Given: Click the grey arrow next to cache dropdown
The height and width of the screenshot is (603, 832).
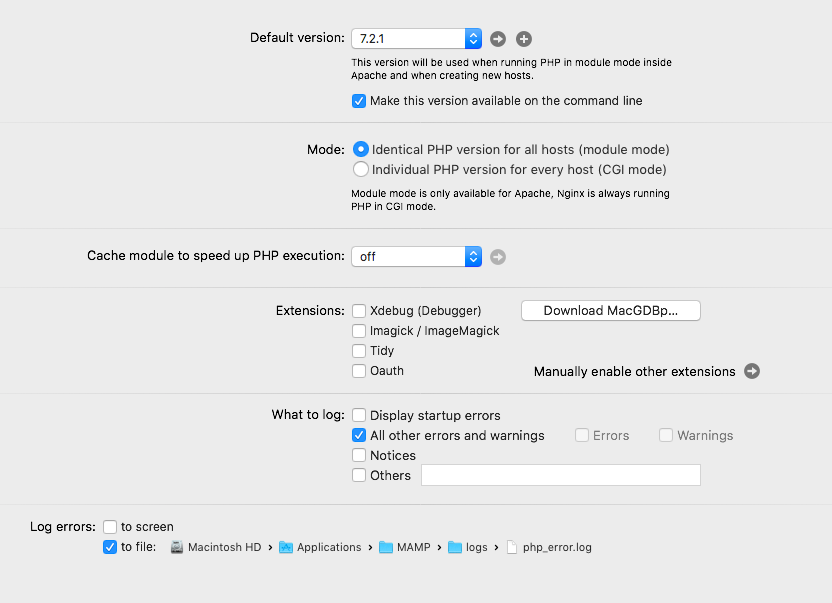Looking at the screenshot, I should click(498, 257).
